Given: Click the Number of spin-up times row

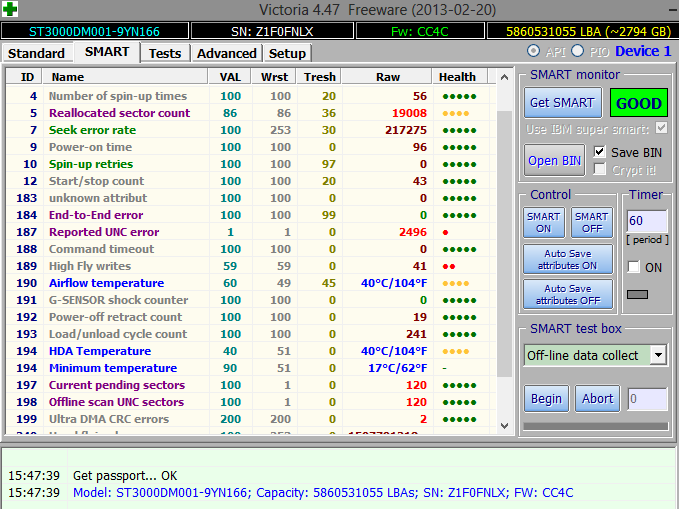Looking at the screenshot, I should (251, 96).
